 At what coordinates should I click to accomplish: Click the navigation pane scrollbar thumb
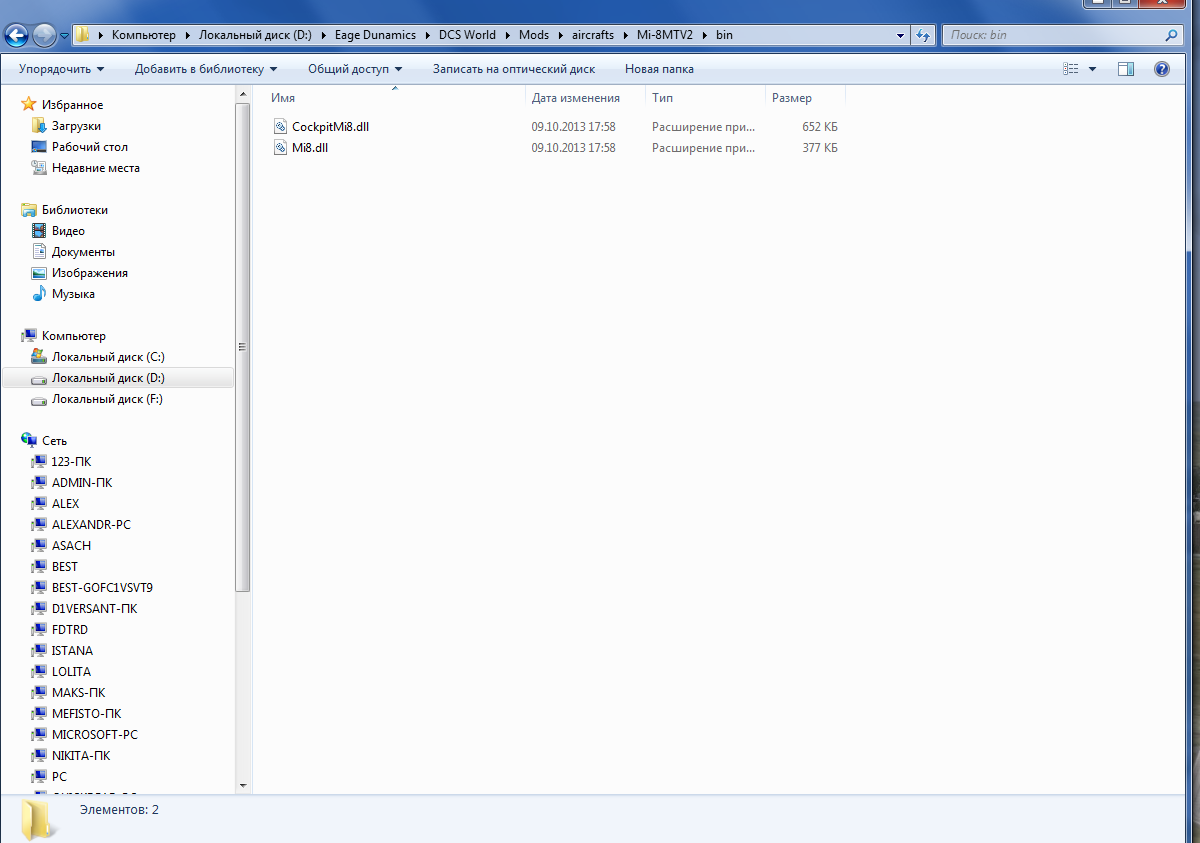tap(242, 346)
